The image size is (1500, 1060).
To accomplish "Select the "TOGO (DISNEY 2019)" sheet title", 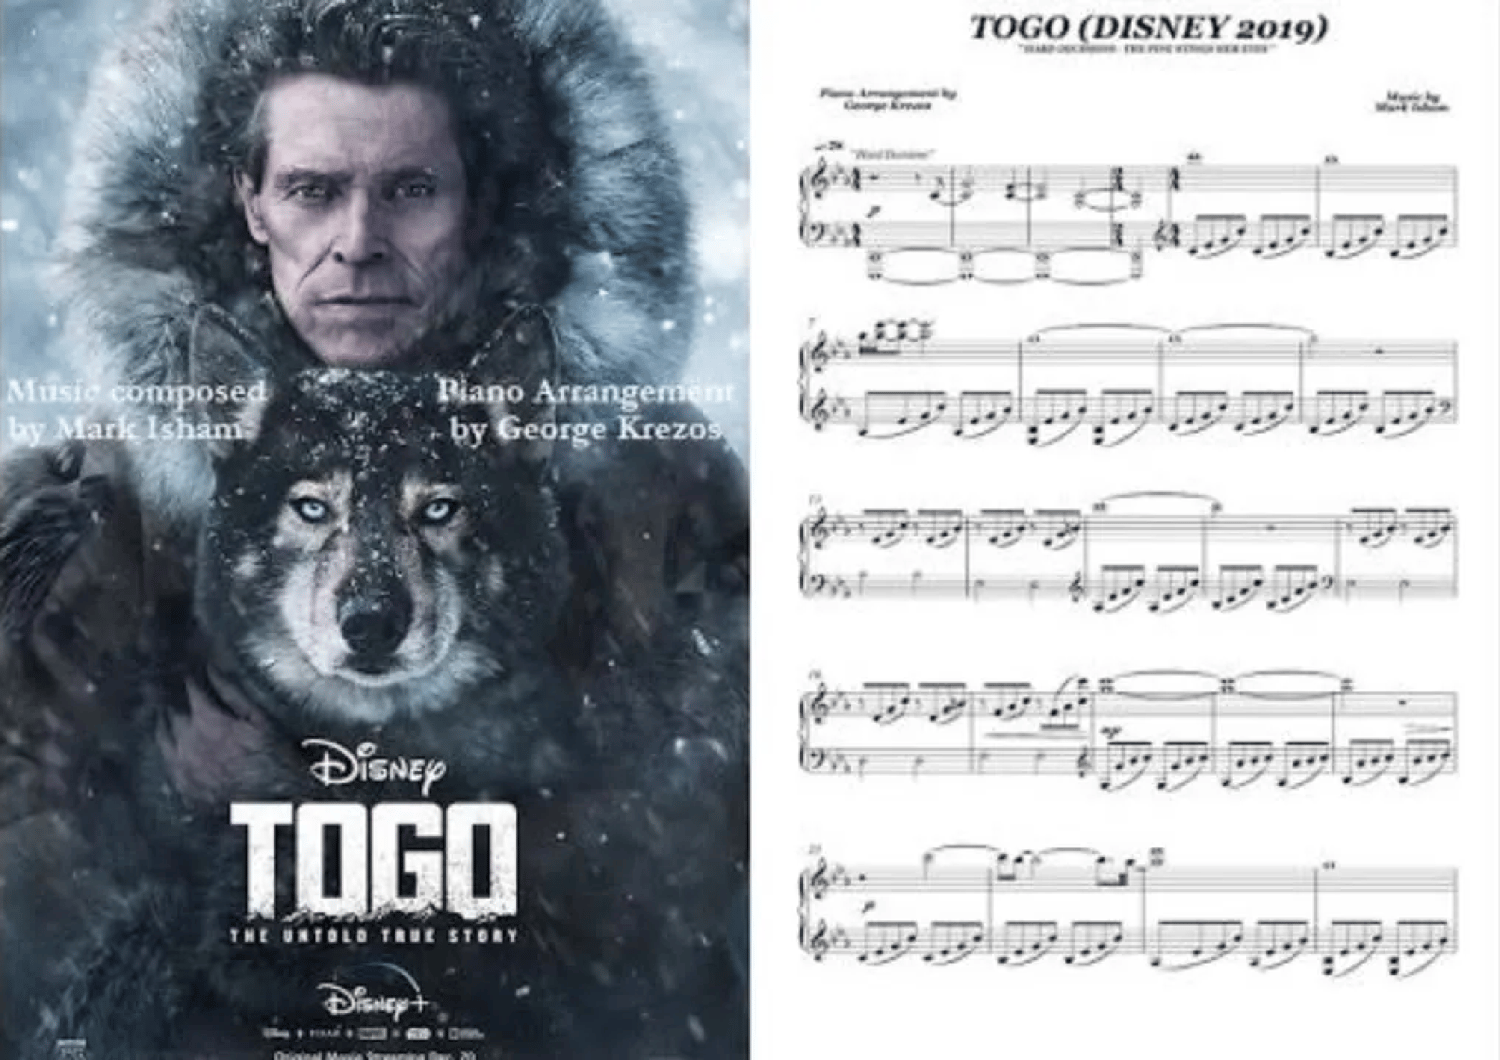I will coord(1148,27).
